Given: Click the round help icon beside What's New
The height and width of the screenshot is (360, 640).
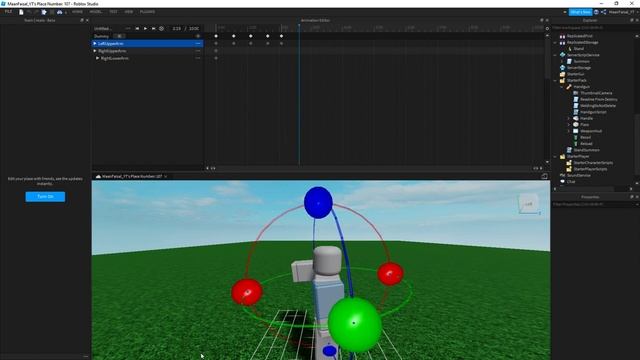Looking at the screenshot, I should [596, 12].
